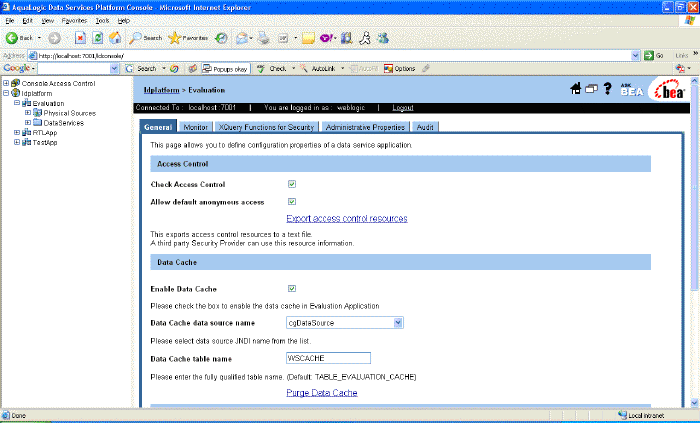Click Data Cache table name field

(328, 358)
